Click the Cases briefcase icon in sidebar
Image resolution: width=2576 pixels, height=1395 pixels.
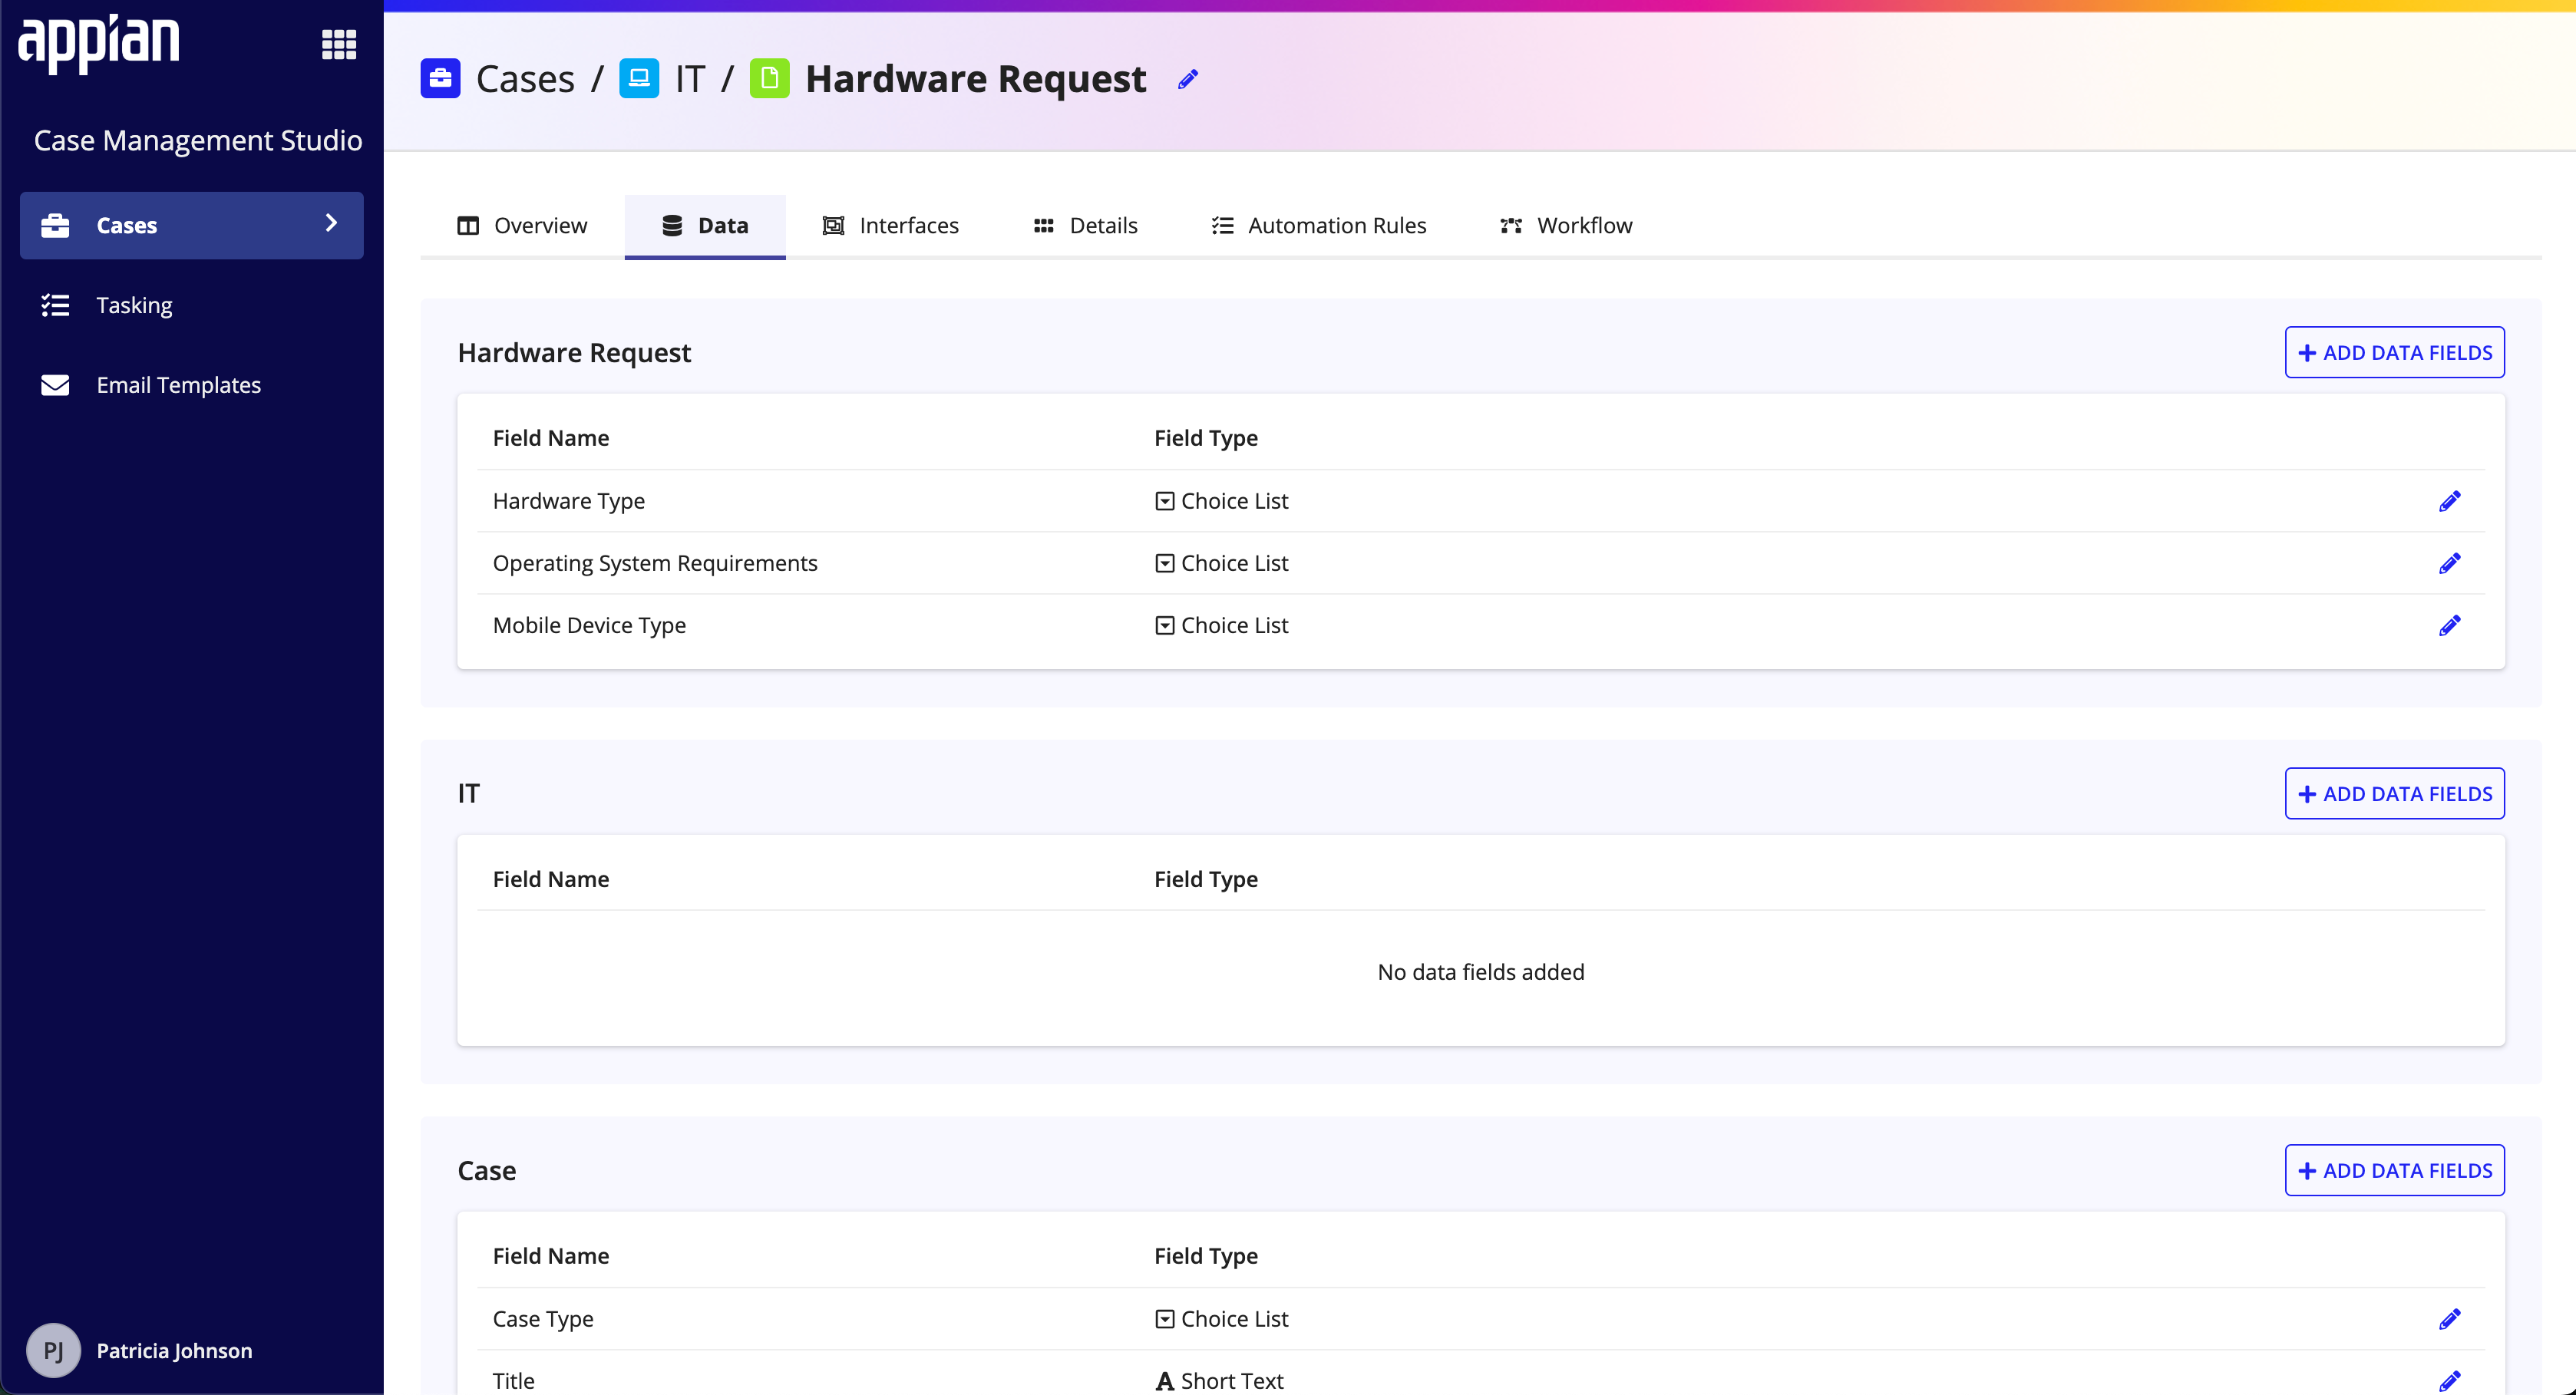(55, 225)
